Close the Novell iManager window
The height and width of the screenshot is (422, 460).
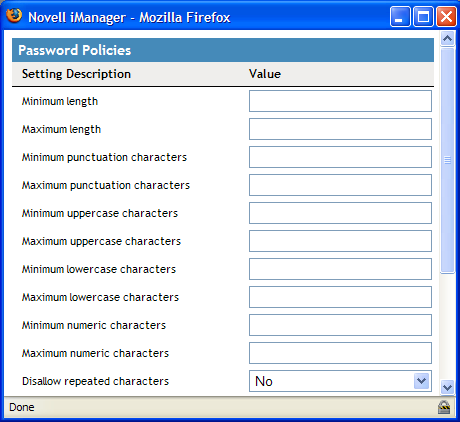click(446, 16)
